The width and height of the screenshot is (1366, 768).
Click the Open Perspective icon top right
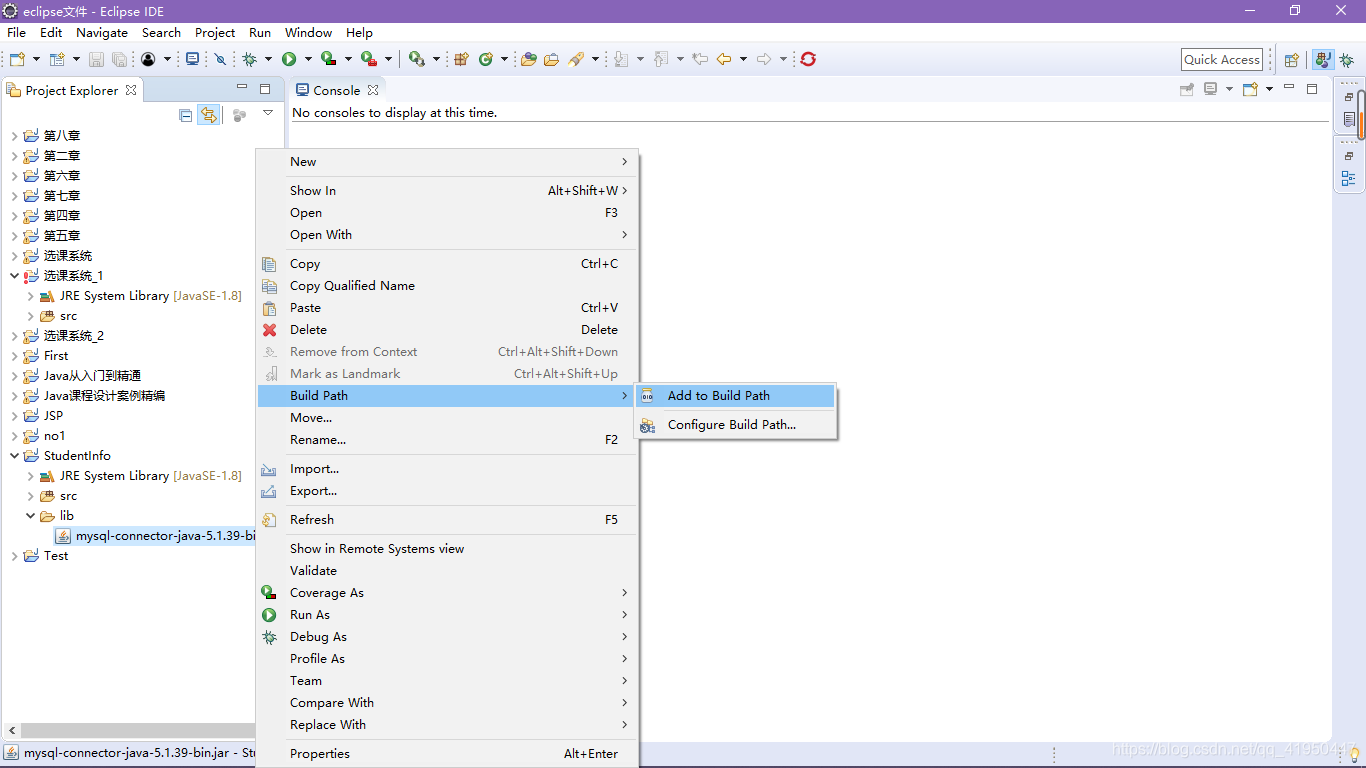click(1291, 59)
